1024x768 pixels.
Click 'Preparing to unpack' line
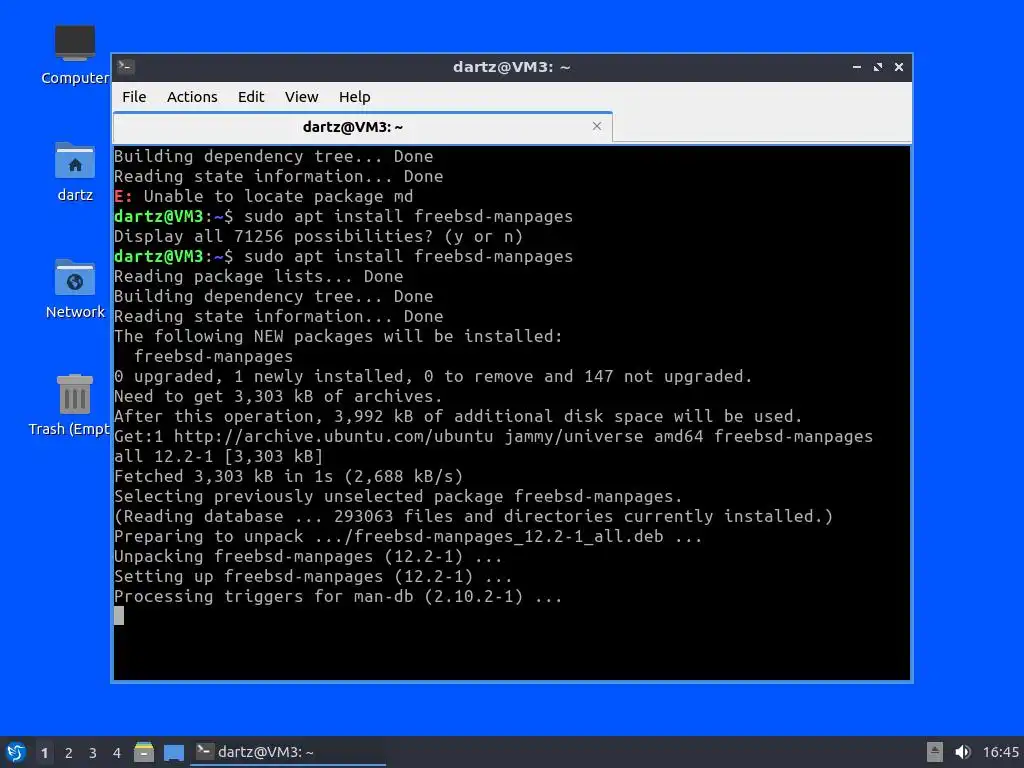coord(408,536)
